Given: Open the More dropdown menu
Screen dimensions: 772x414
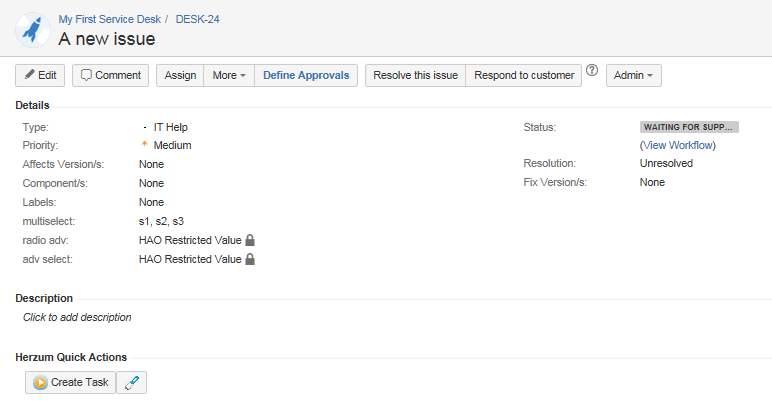Looking at the screenshot, I should tap(229, 76).
